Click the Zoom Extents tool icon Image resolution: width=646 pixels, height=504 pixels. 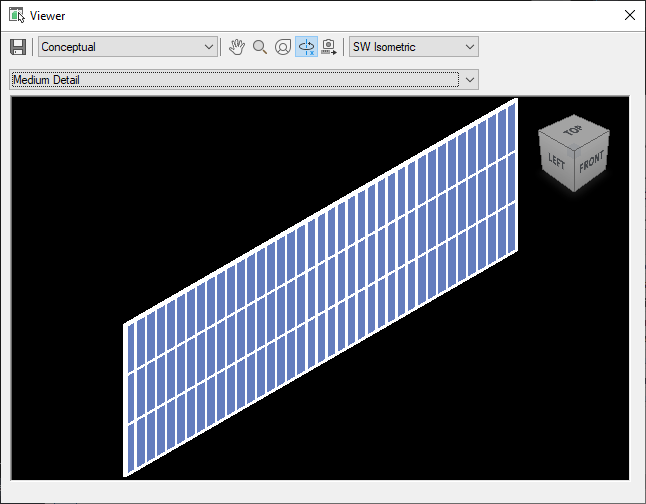point(283,47)
